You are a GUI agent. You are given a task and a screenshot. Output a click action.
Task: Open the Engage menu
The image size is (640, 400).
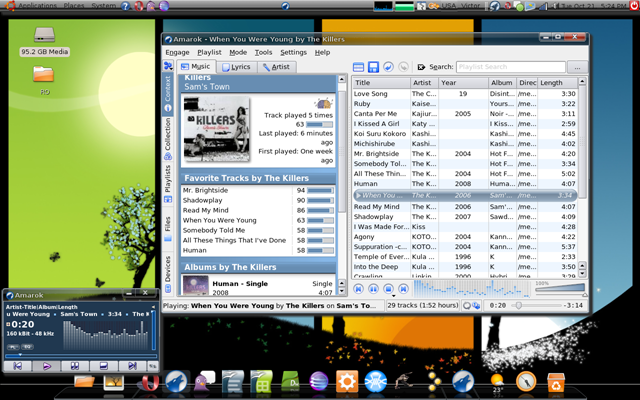[x=177, y=53]
